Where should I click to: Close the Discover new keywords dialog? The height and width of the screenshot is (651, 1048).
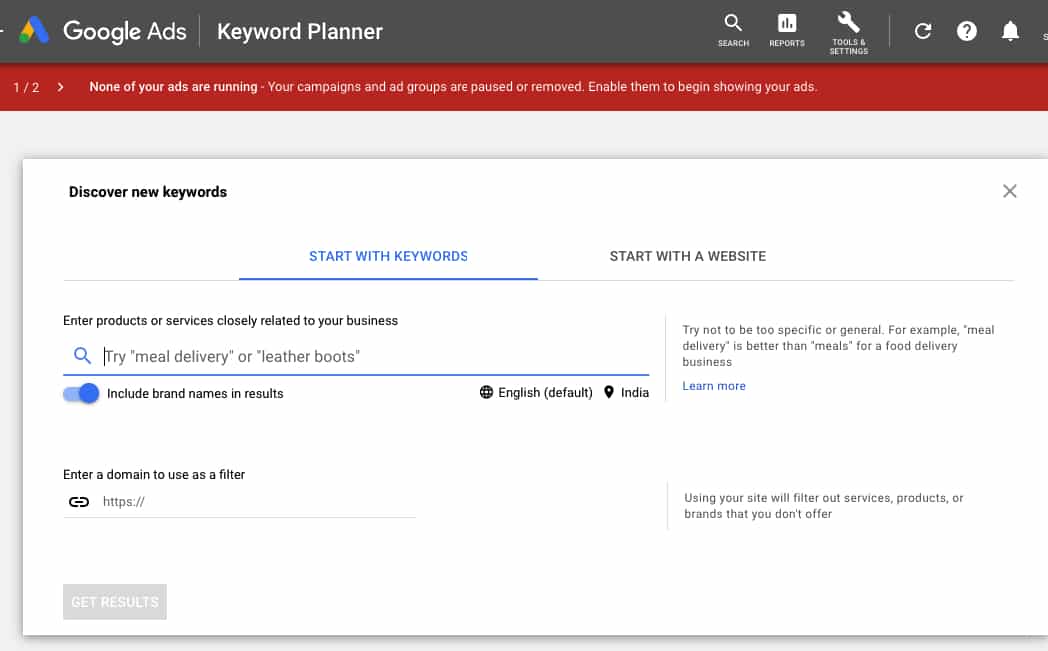(1009, 191)
